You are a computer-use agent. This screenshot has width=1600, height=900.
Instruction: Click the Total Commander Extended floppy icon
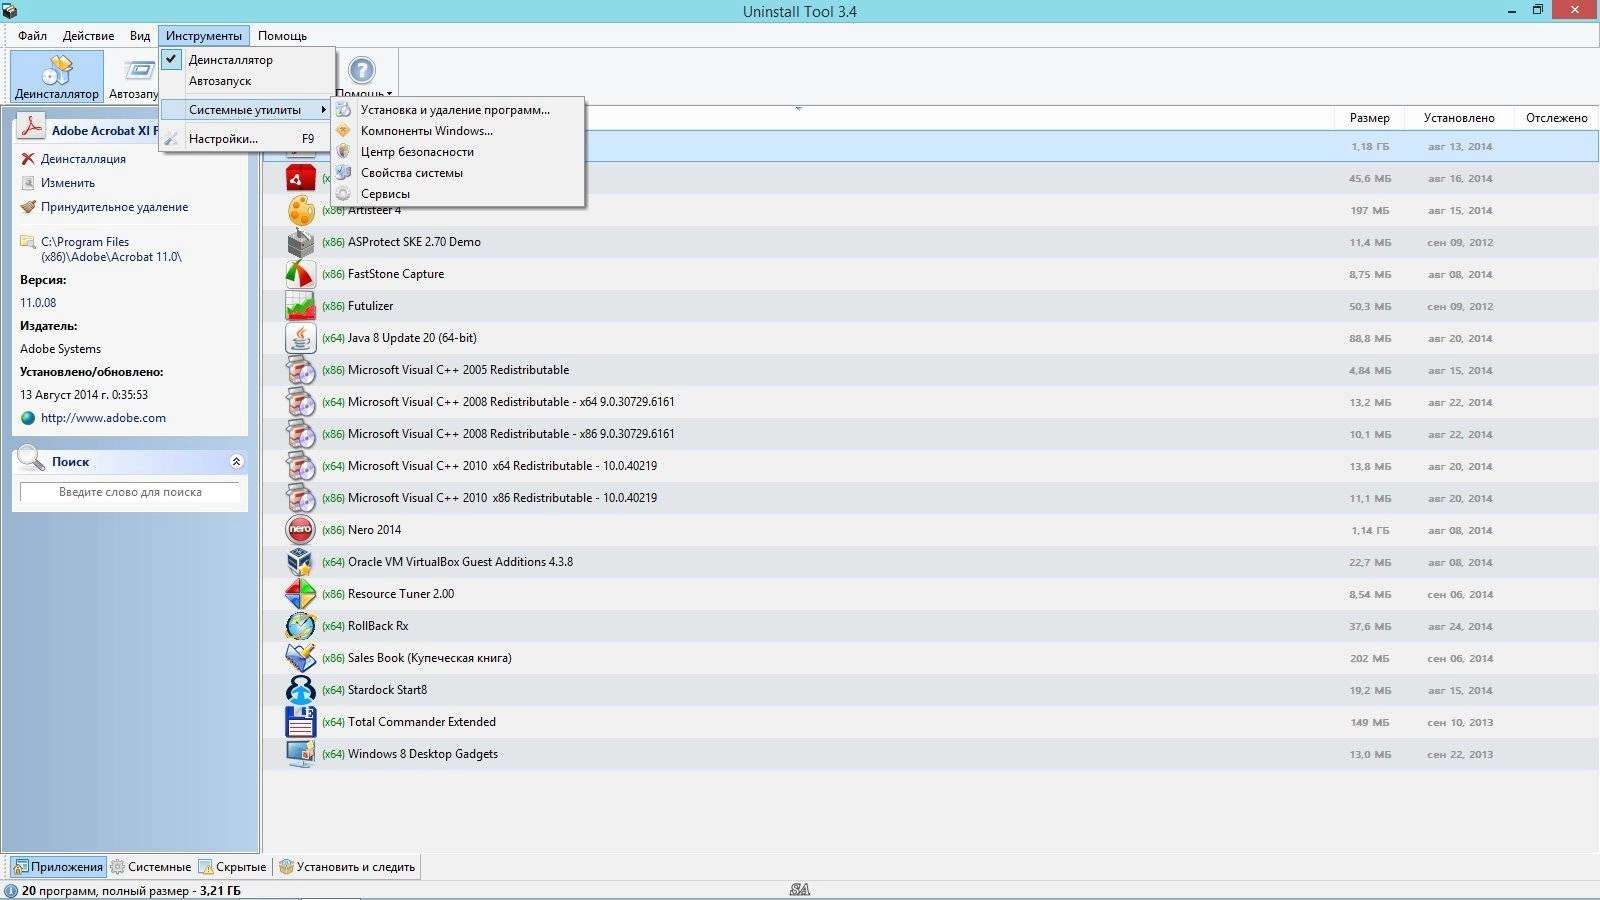point(300,722)
